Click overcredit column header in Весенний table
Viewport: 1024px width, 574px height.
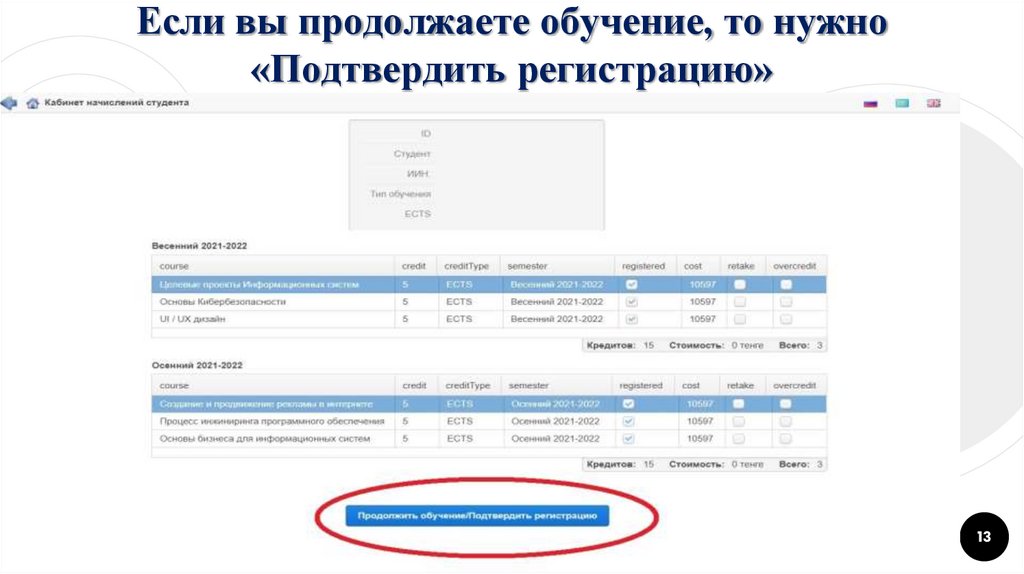pos(795,266)
